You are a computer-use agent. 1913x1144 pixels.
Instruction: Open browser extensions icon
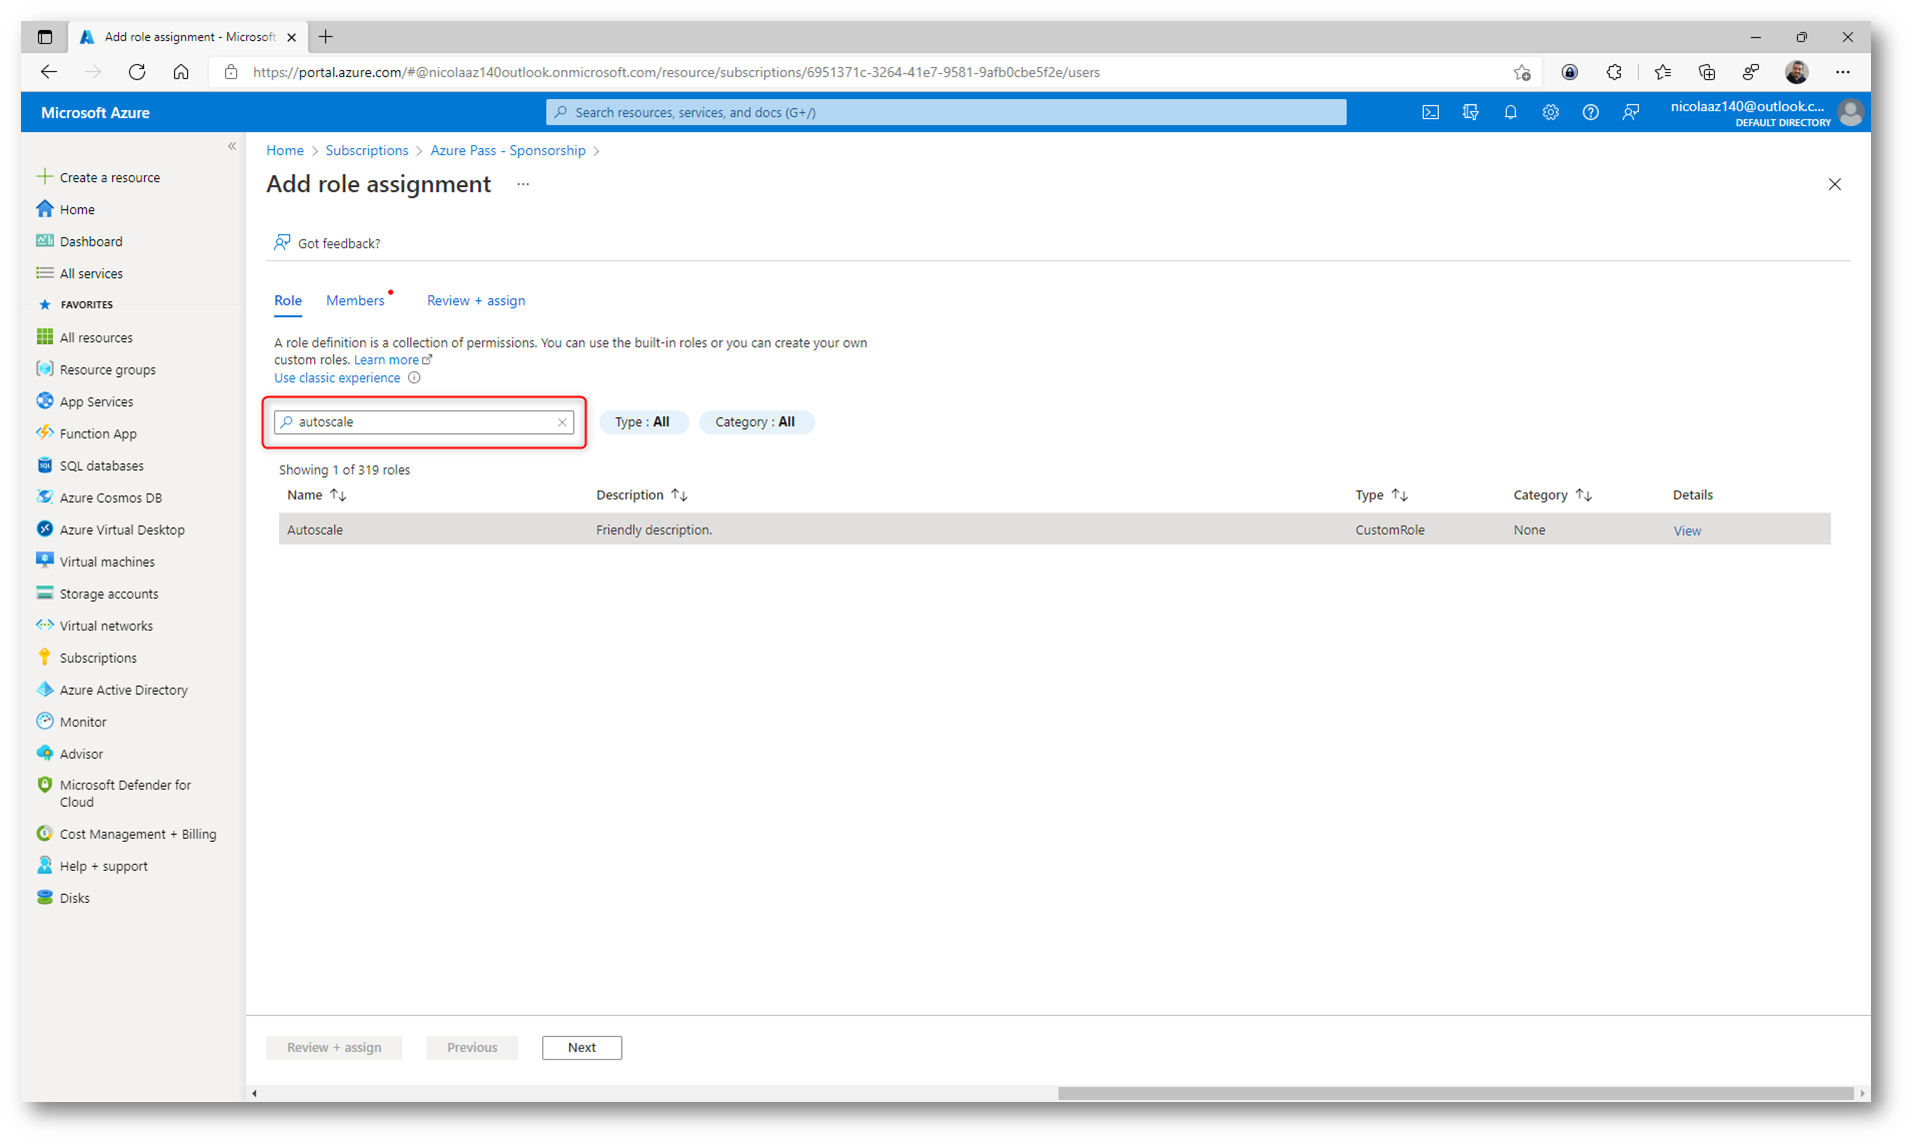tap(1614, 72)
